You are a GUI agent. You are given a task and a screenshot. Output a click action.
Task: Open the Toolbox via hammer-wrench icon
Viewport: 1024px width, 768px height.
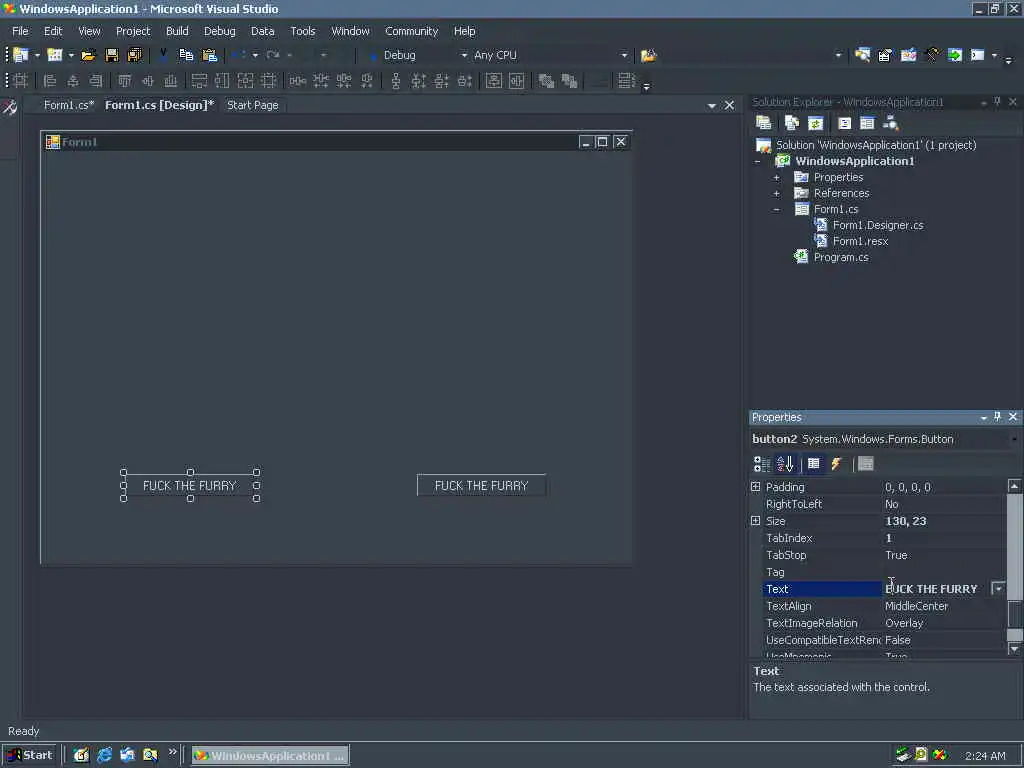(x=932, y=56)
